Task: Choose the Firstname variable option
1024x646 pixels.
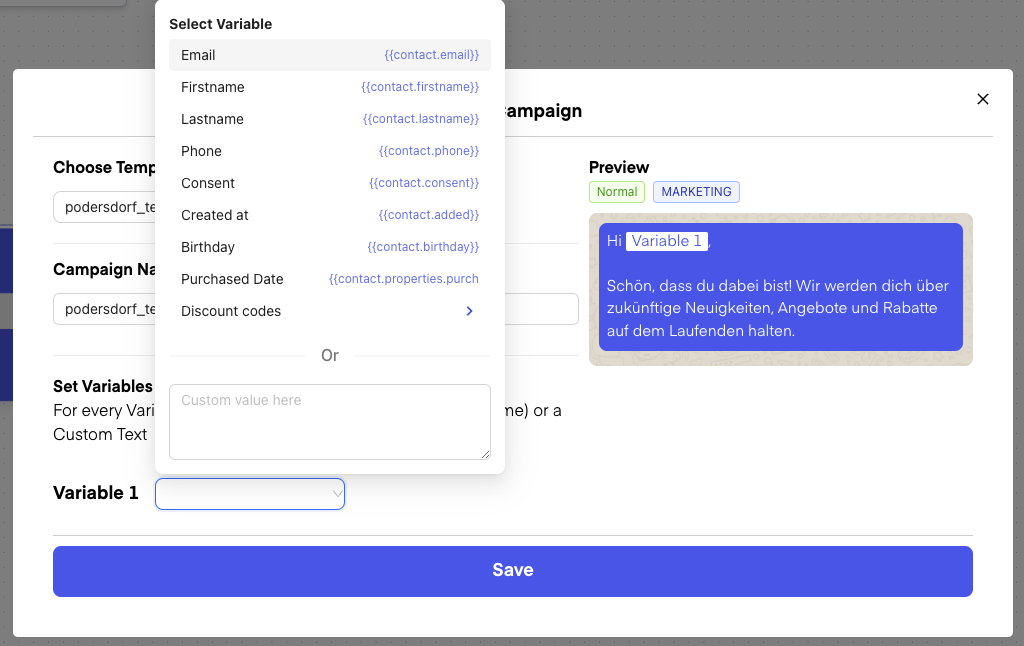Action: pyautogui.click(x=213, y=87)
